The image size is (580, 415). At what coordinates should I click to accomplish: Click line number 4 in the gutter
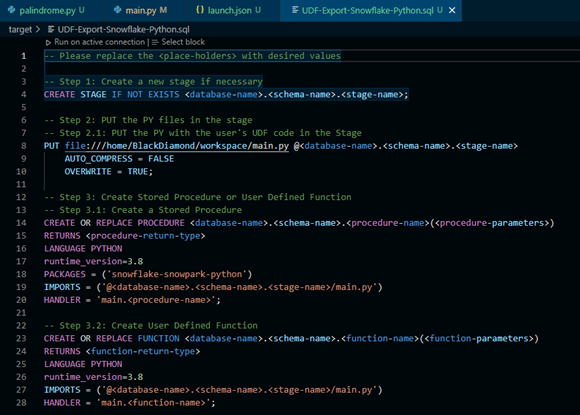coord(24,94)
